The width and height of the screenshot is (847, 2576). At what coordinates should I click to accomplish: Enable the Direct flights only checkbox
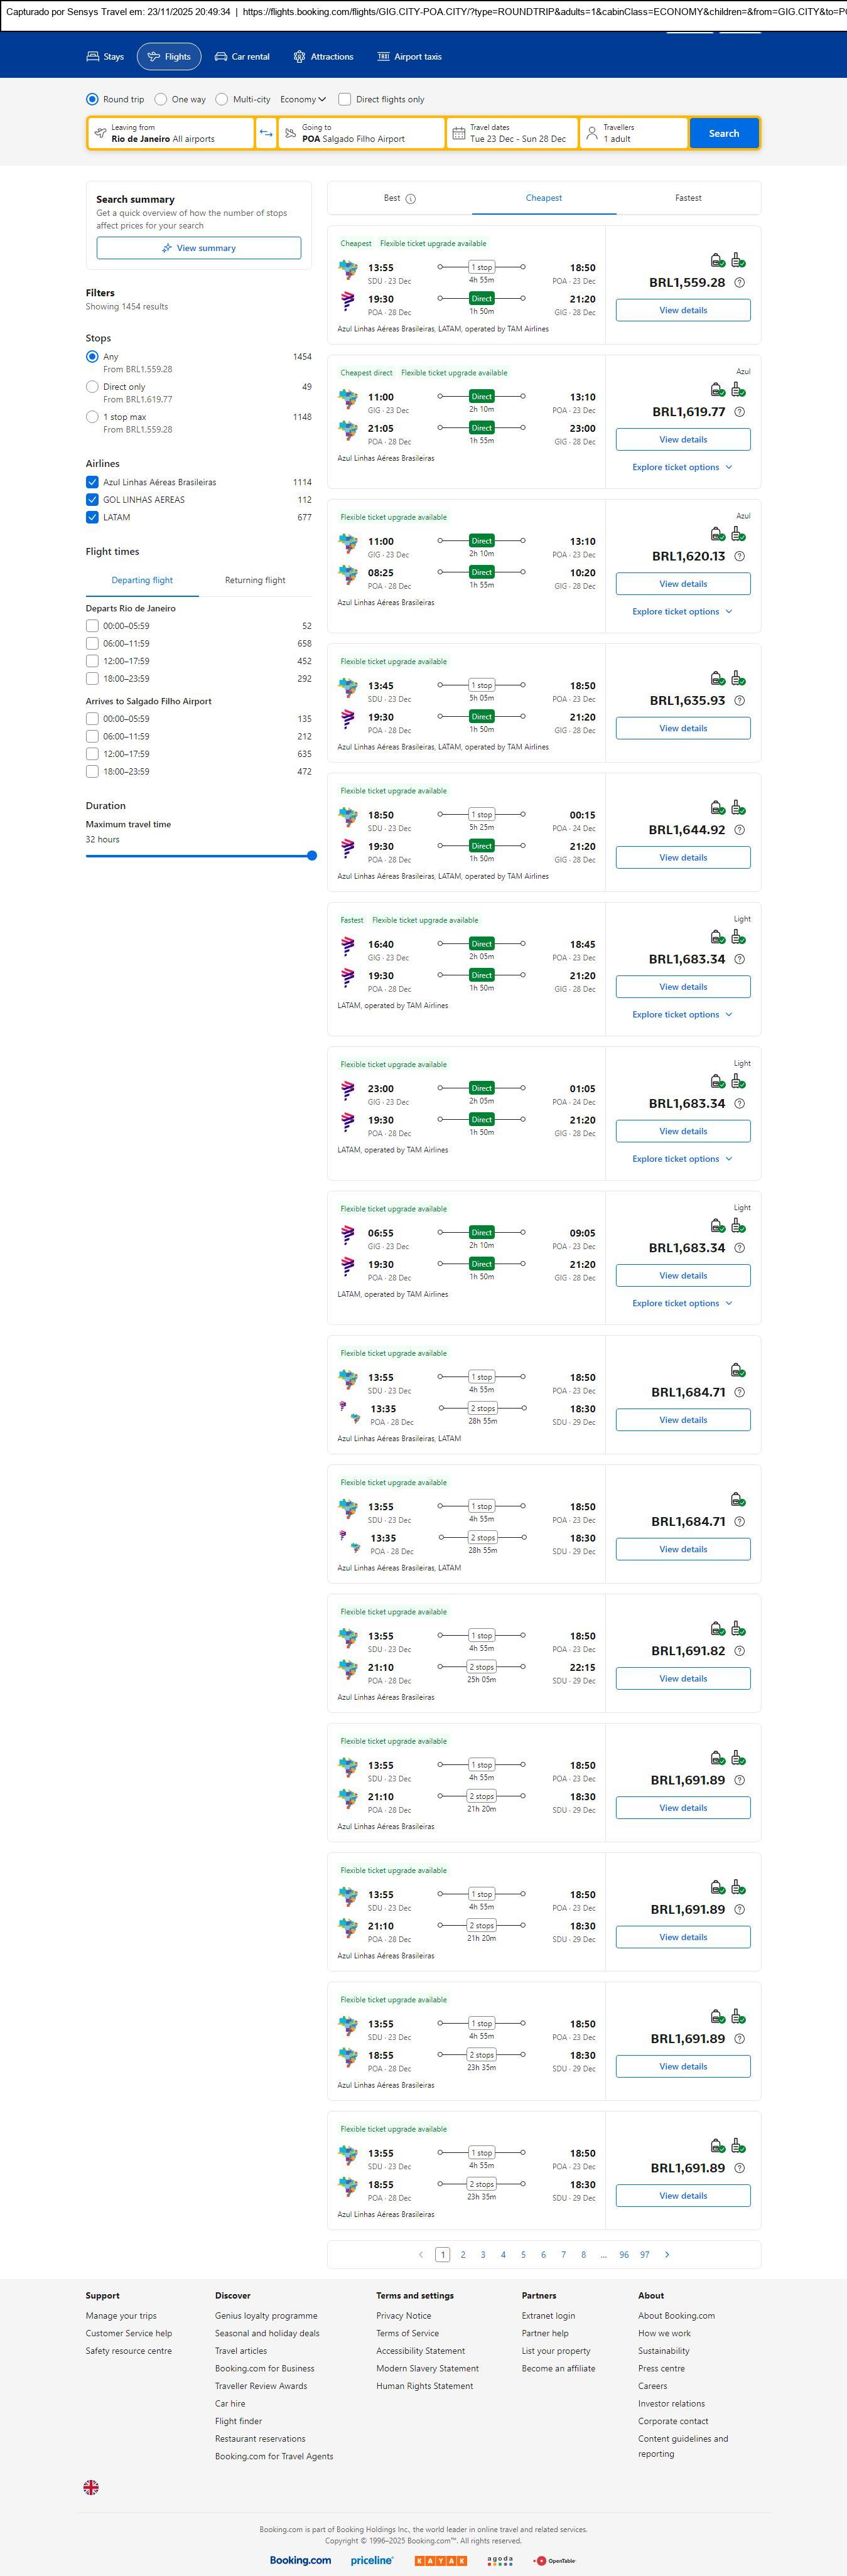pyautogui.click(x=345, y=99)
